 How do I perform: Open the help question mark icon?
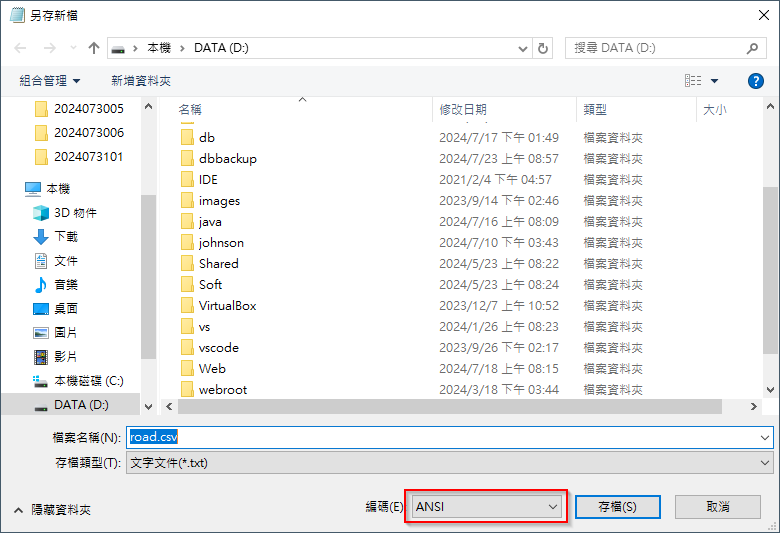pyautogui.click(x=756, y=81)
